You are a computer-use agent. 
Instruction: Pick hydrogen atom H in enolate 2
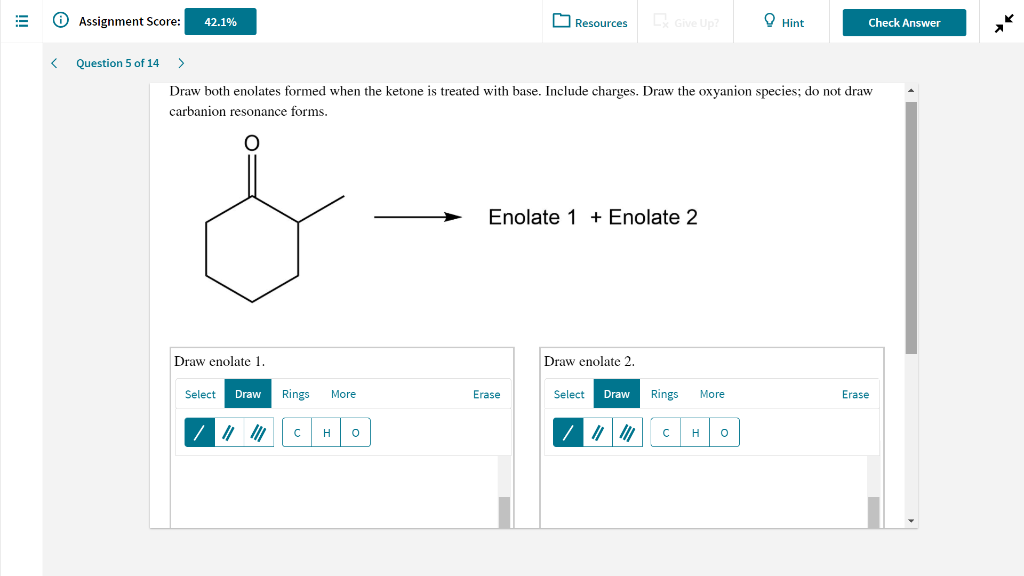pyautogui.click(x=696, y=432)
